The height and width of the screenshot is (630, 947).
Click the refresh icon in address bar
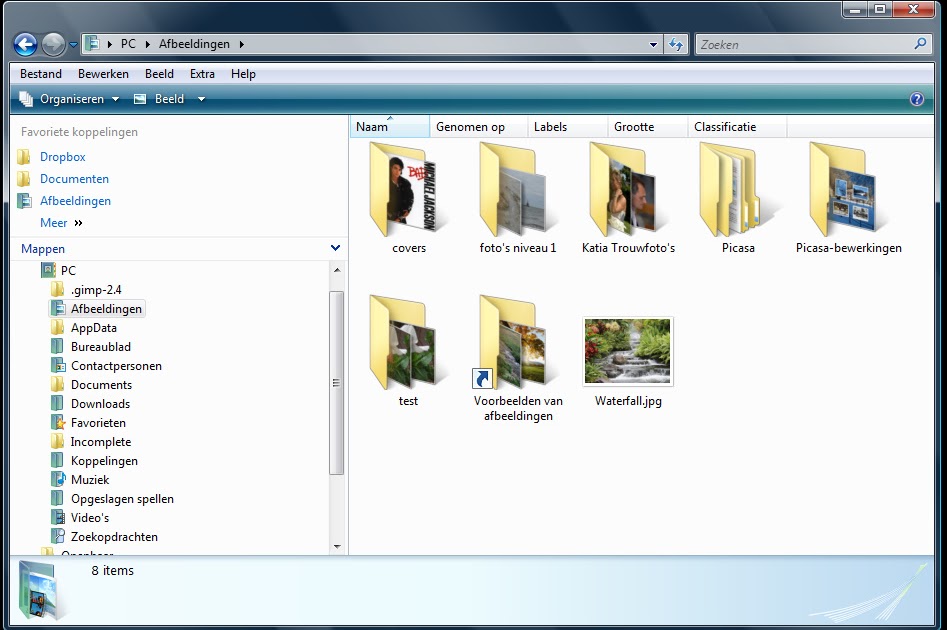676,44
